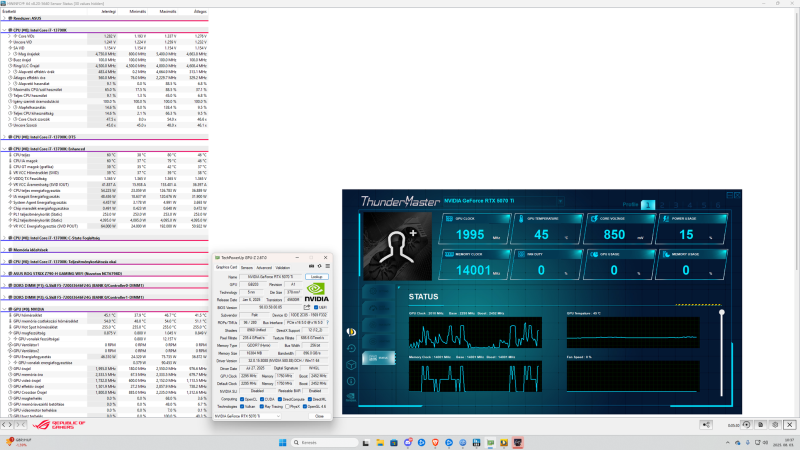The image size is (800, 450).
Task: Click HWiNFO collapse columns arrows icon
Action: pos(20,424)
